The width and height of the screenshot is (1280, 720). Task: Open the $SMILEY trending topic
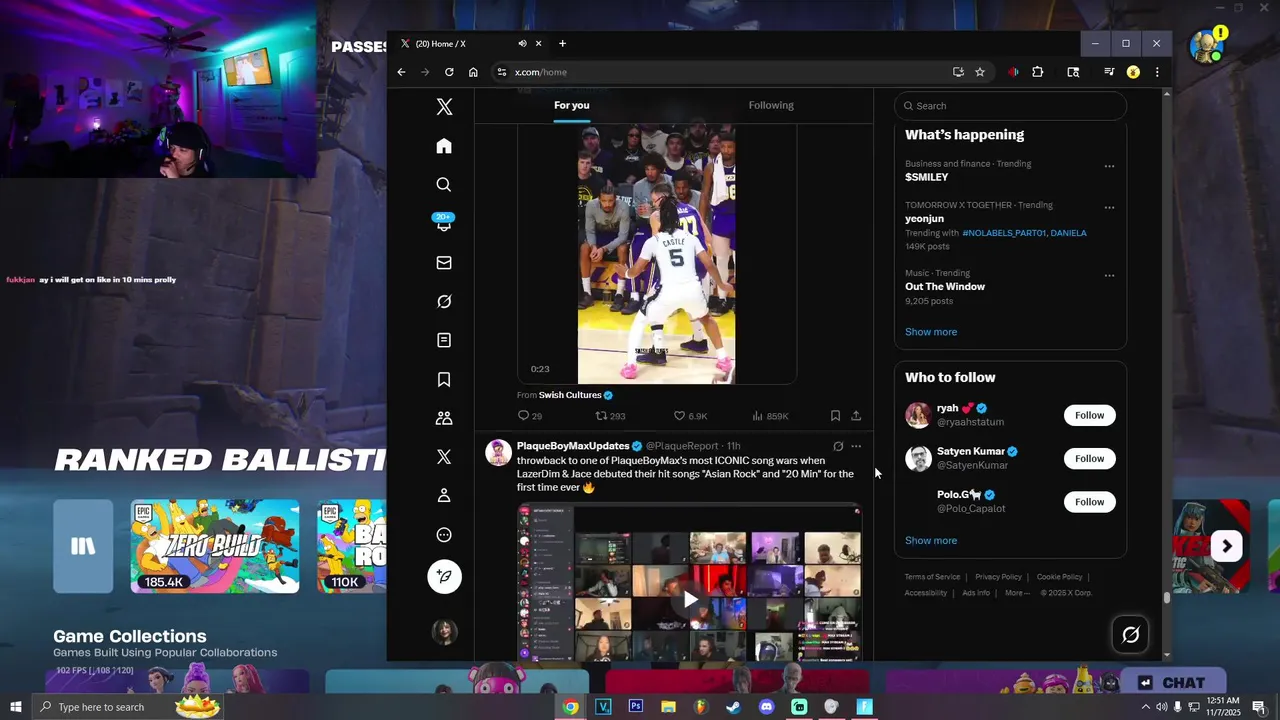[x=927, y=177]
